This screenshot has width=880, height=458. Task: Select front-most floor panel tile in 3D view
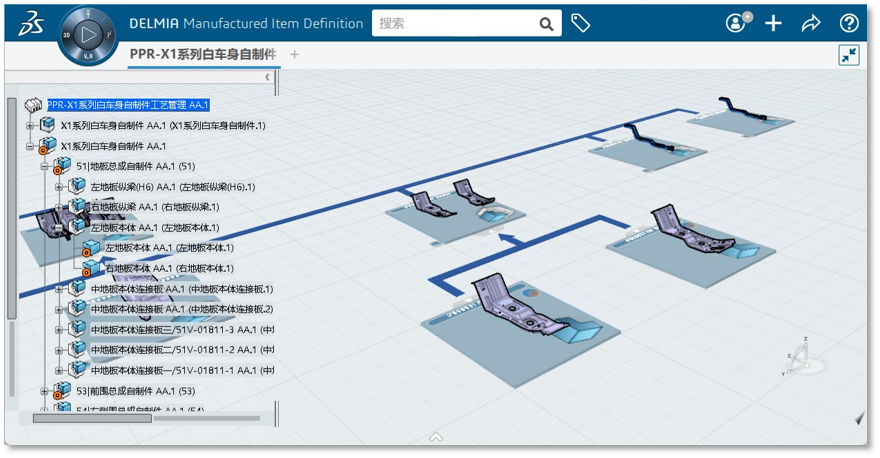click(520, 331)
